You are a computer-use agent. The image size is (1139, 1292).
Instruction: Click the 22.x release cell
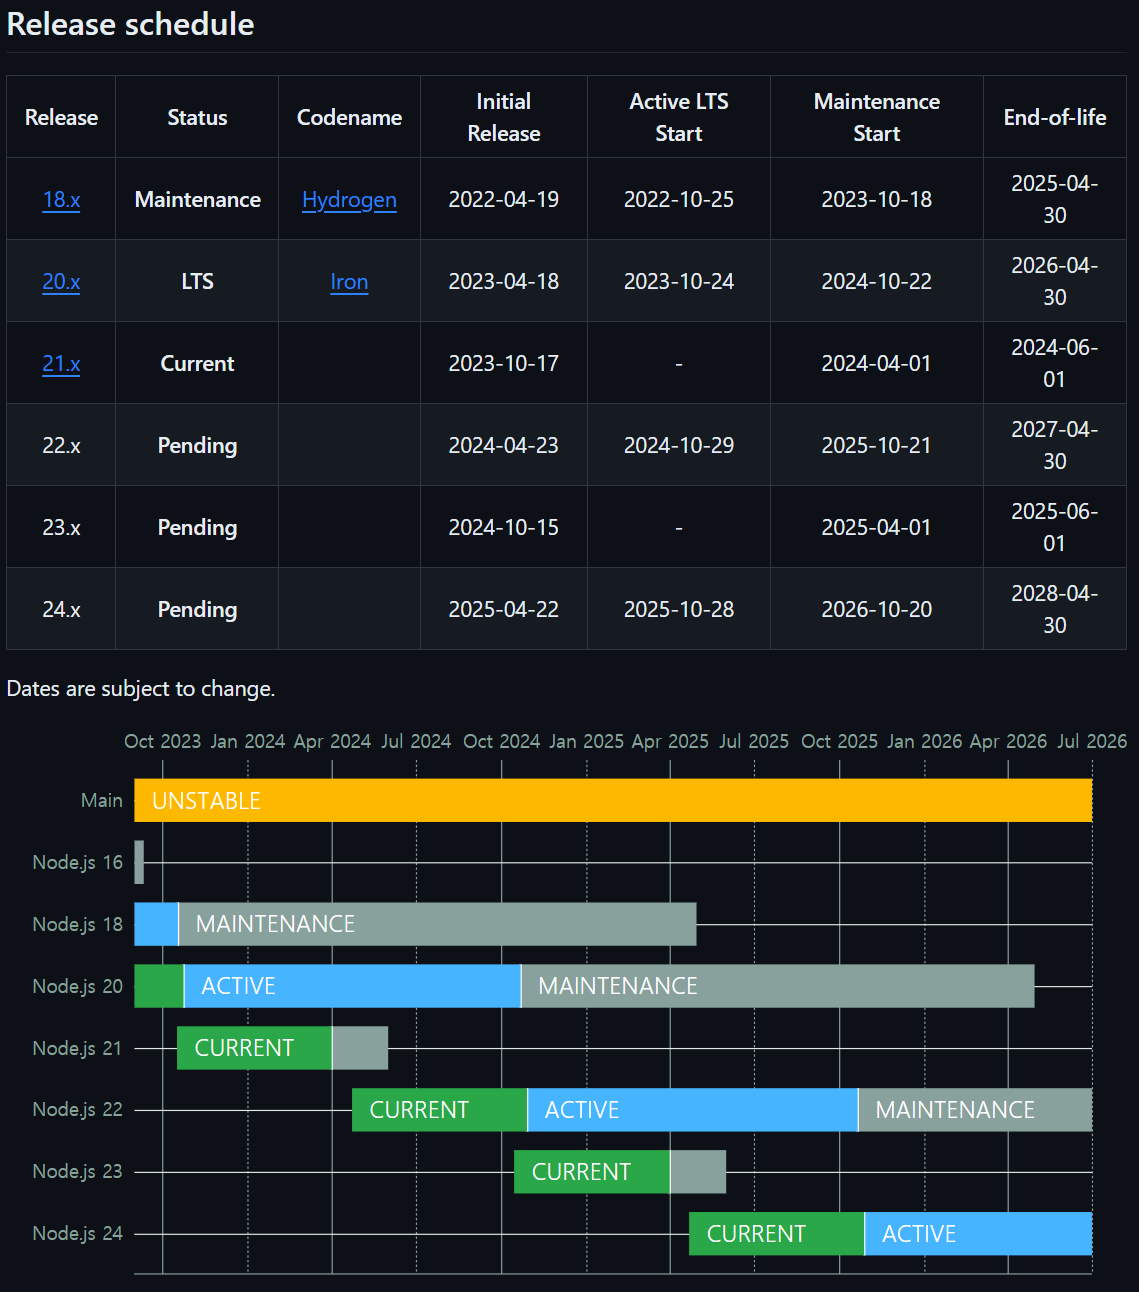pos(61,445)
